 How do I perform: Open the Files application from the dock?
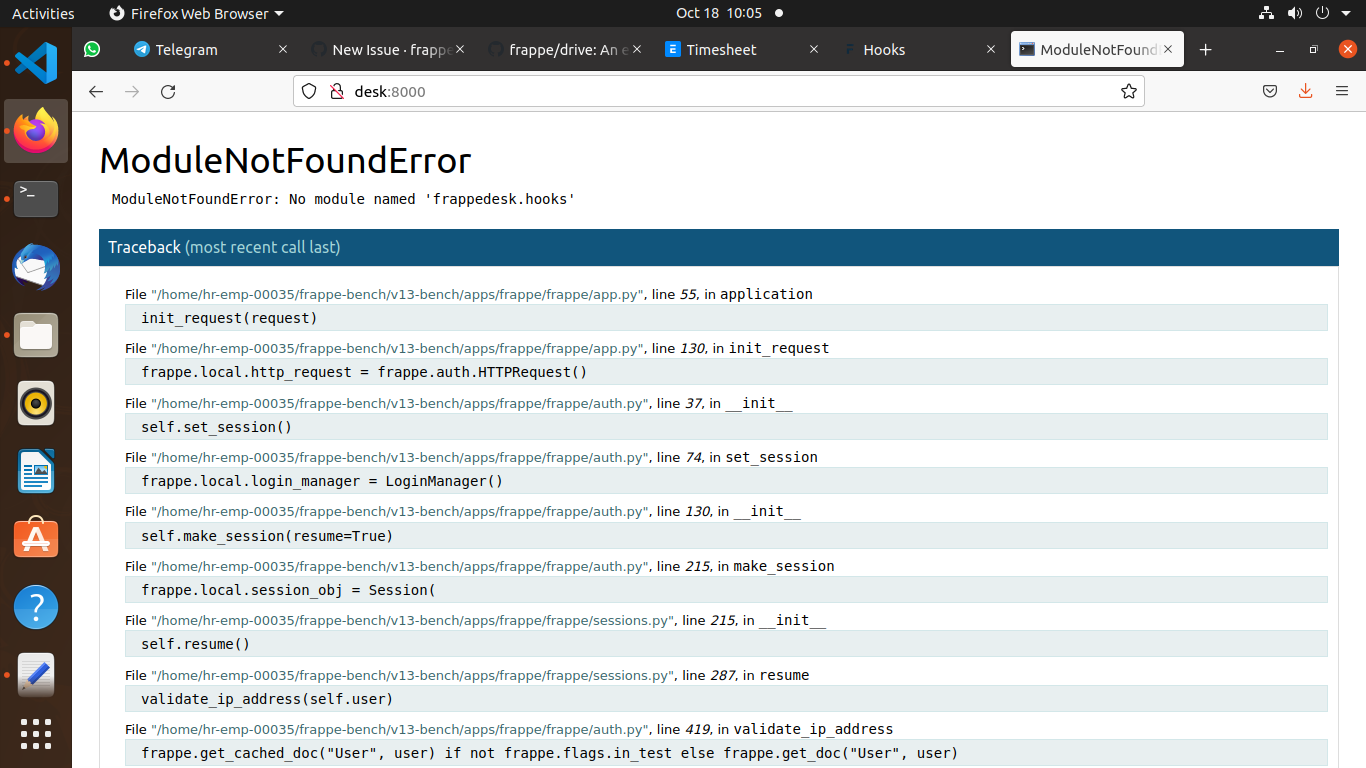[x=35, y=335]
